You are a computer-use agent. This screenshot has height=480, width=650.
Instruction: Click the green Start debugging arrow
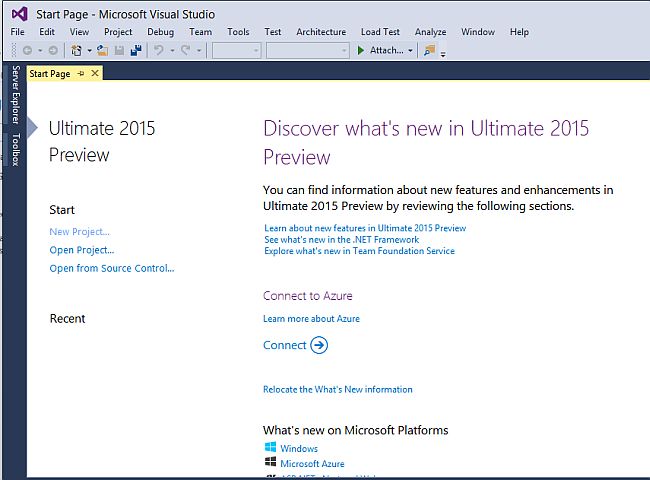pyautogui.click(x=361, y=50)
